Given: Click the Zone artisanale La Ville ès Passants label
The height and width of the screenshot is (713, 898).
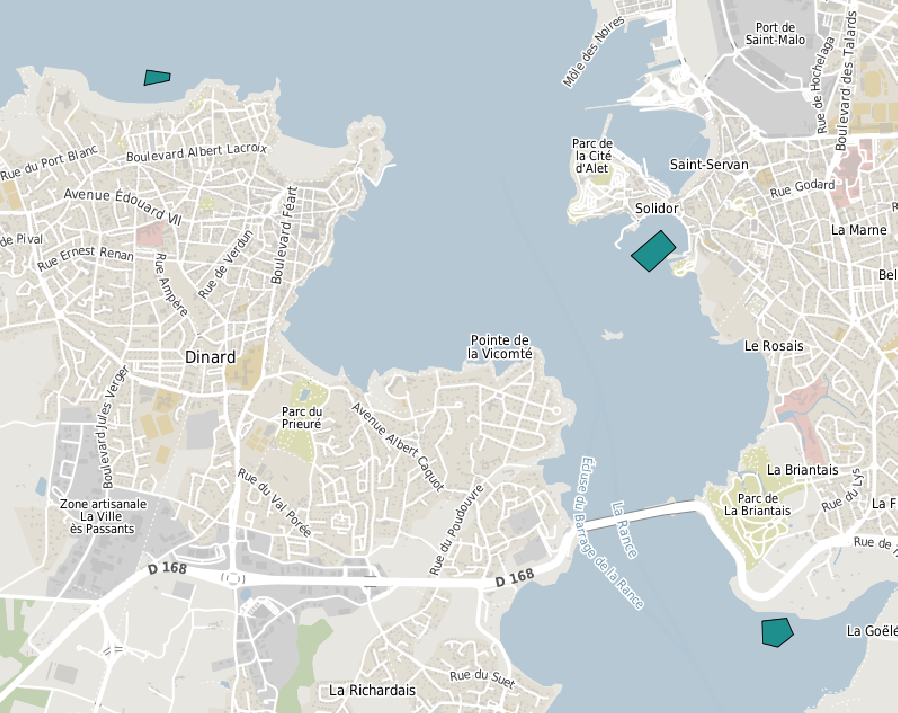Looking at the screenshot, I should coord(103,516).
